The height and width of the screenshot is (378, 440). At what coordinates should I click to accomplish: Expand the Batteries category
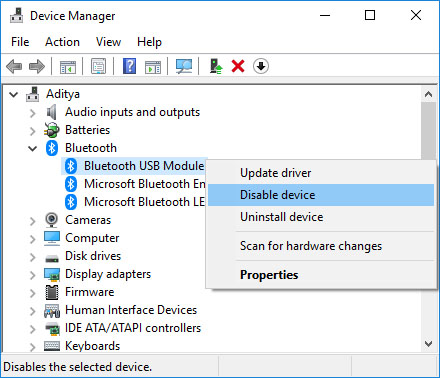32,131
